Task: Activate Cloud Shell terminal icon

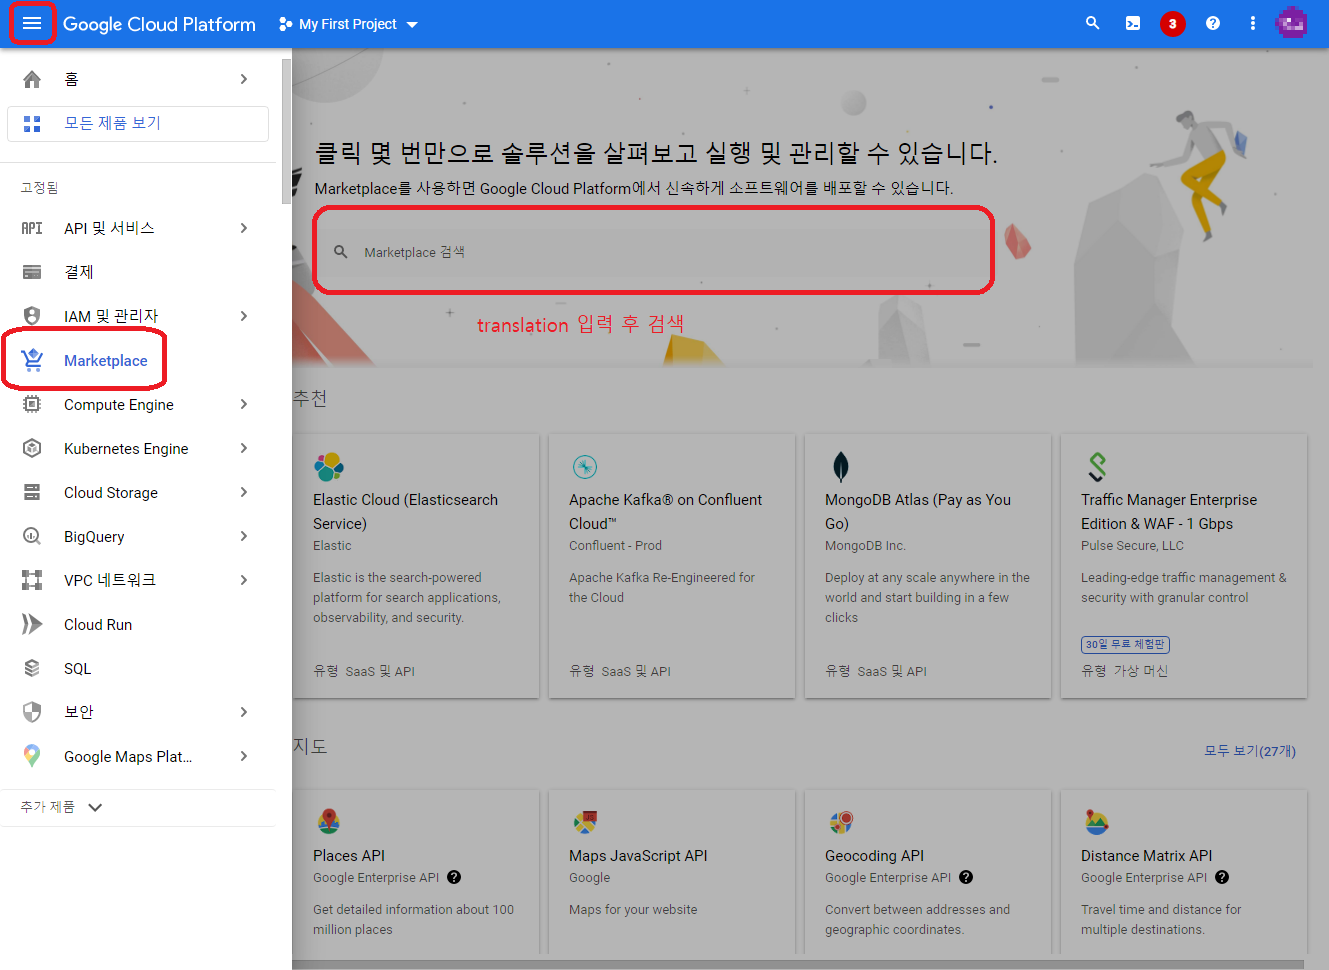Action: click(x=1132, y=23)
